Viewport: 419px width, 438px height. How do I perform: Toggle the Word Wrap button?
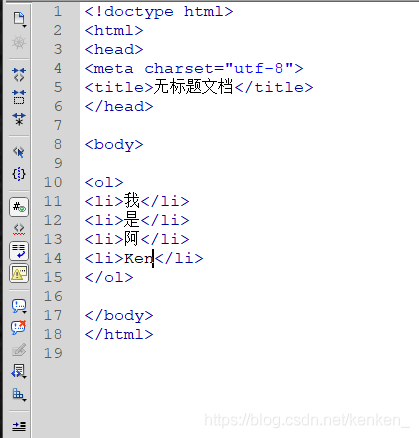(x=19, y=251)
